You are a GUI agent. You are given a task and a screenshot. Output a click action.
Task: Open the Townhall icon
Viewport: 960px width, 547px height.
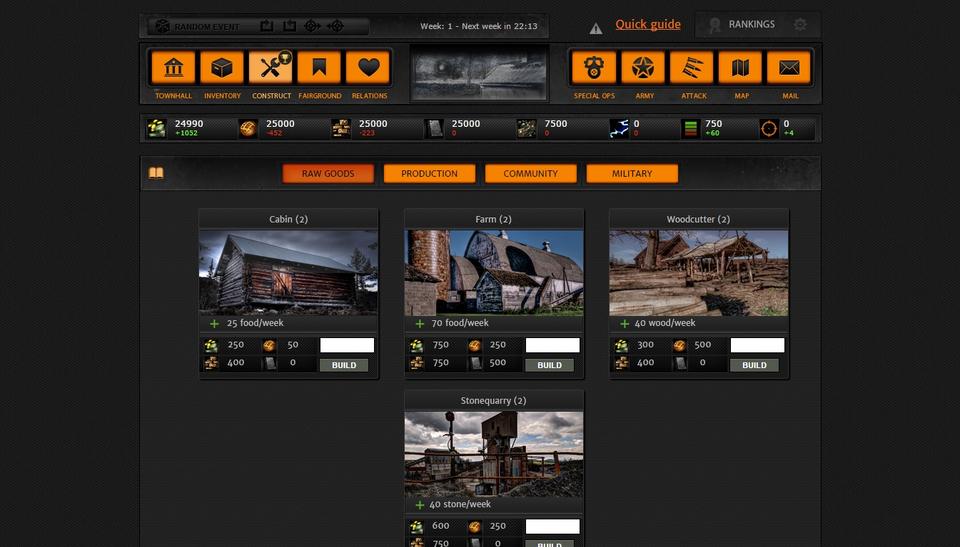point(173,68)
